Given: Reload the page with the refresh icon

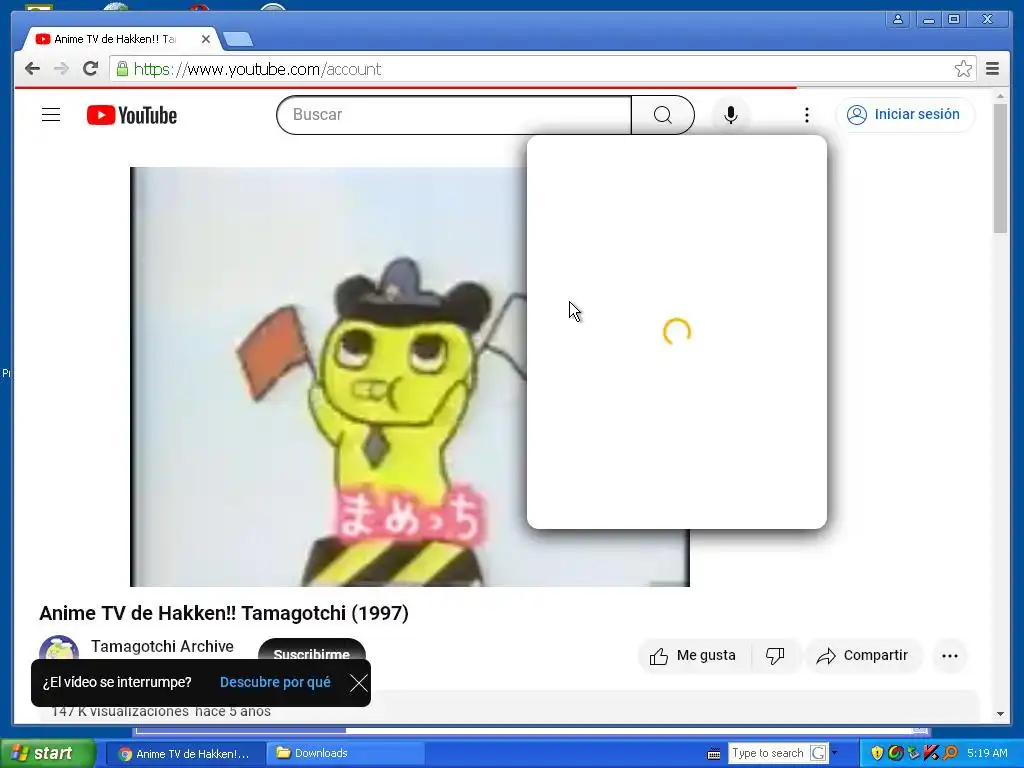Looking at the screenshot, I should coord(91,69).
